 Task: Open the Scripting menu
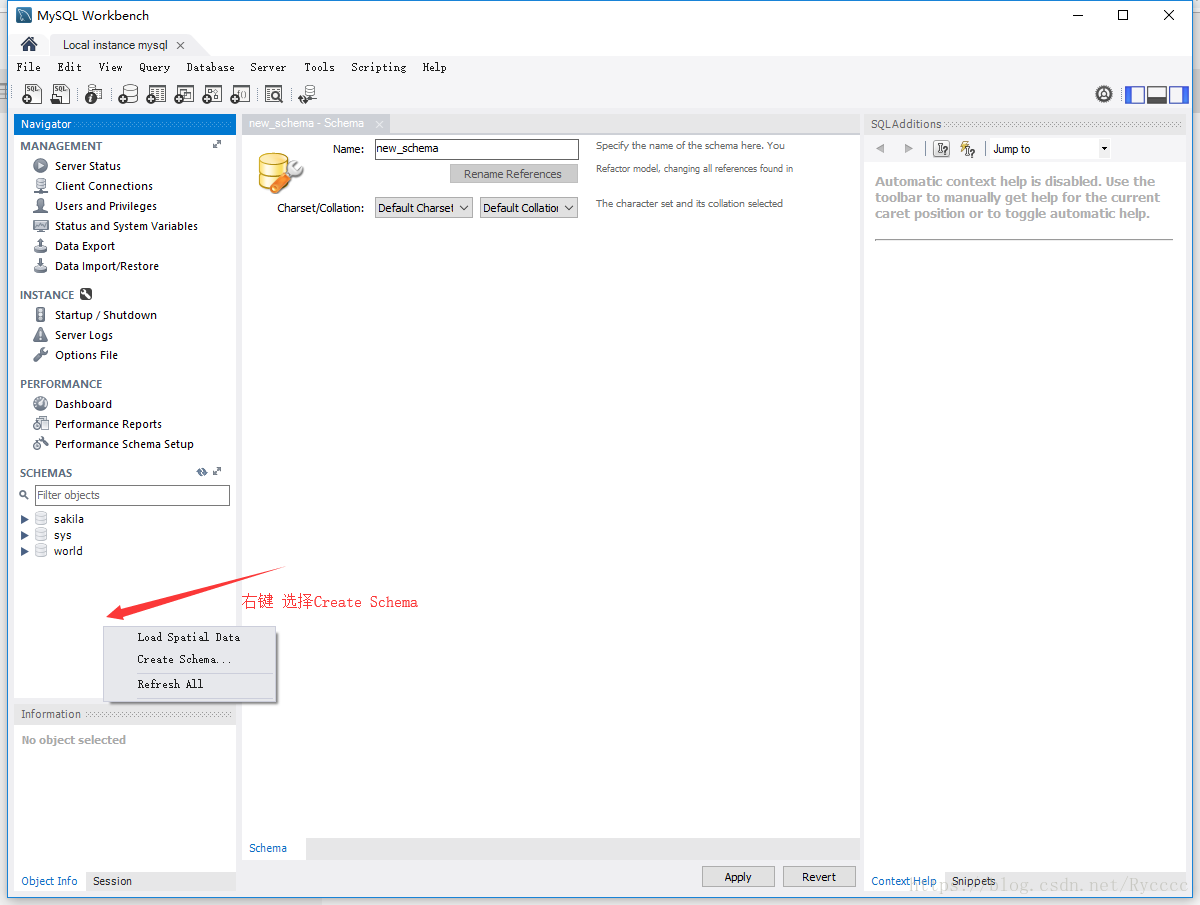(x=379, y=67)
